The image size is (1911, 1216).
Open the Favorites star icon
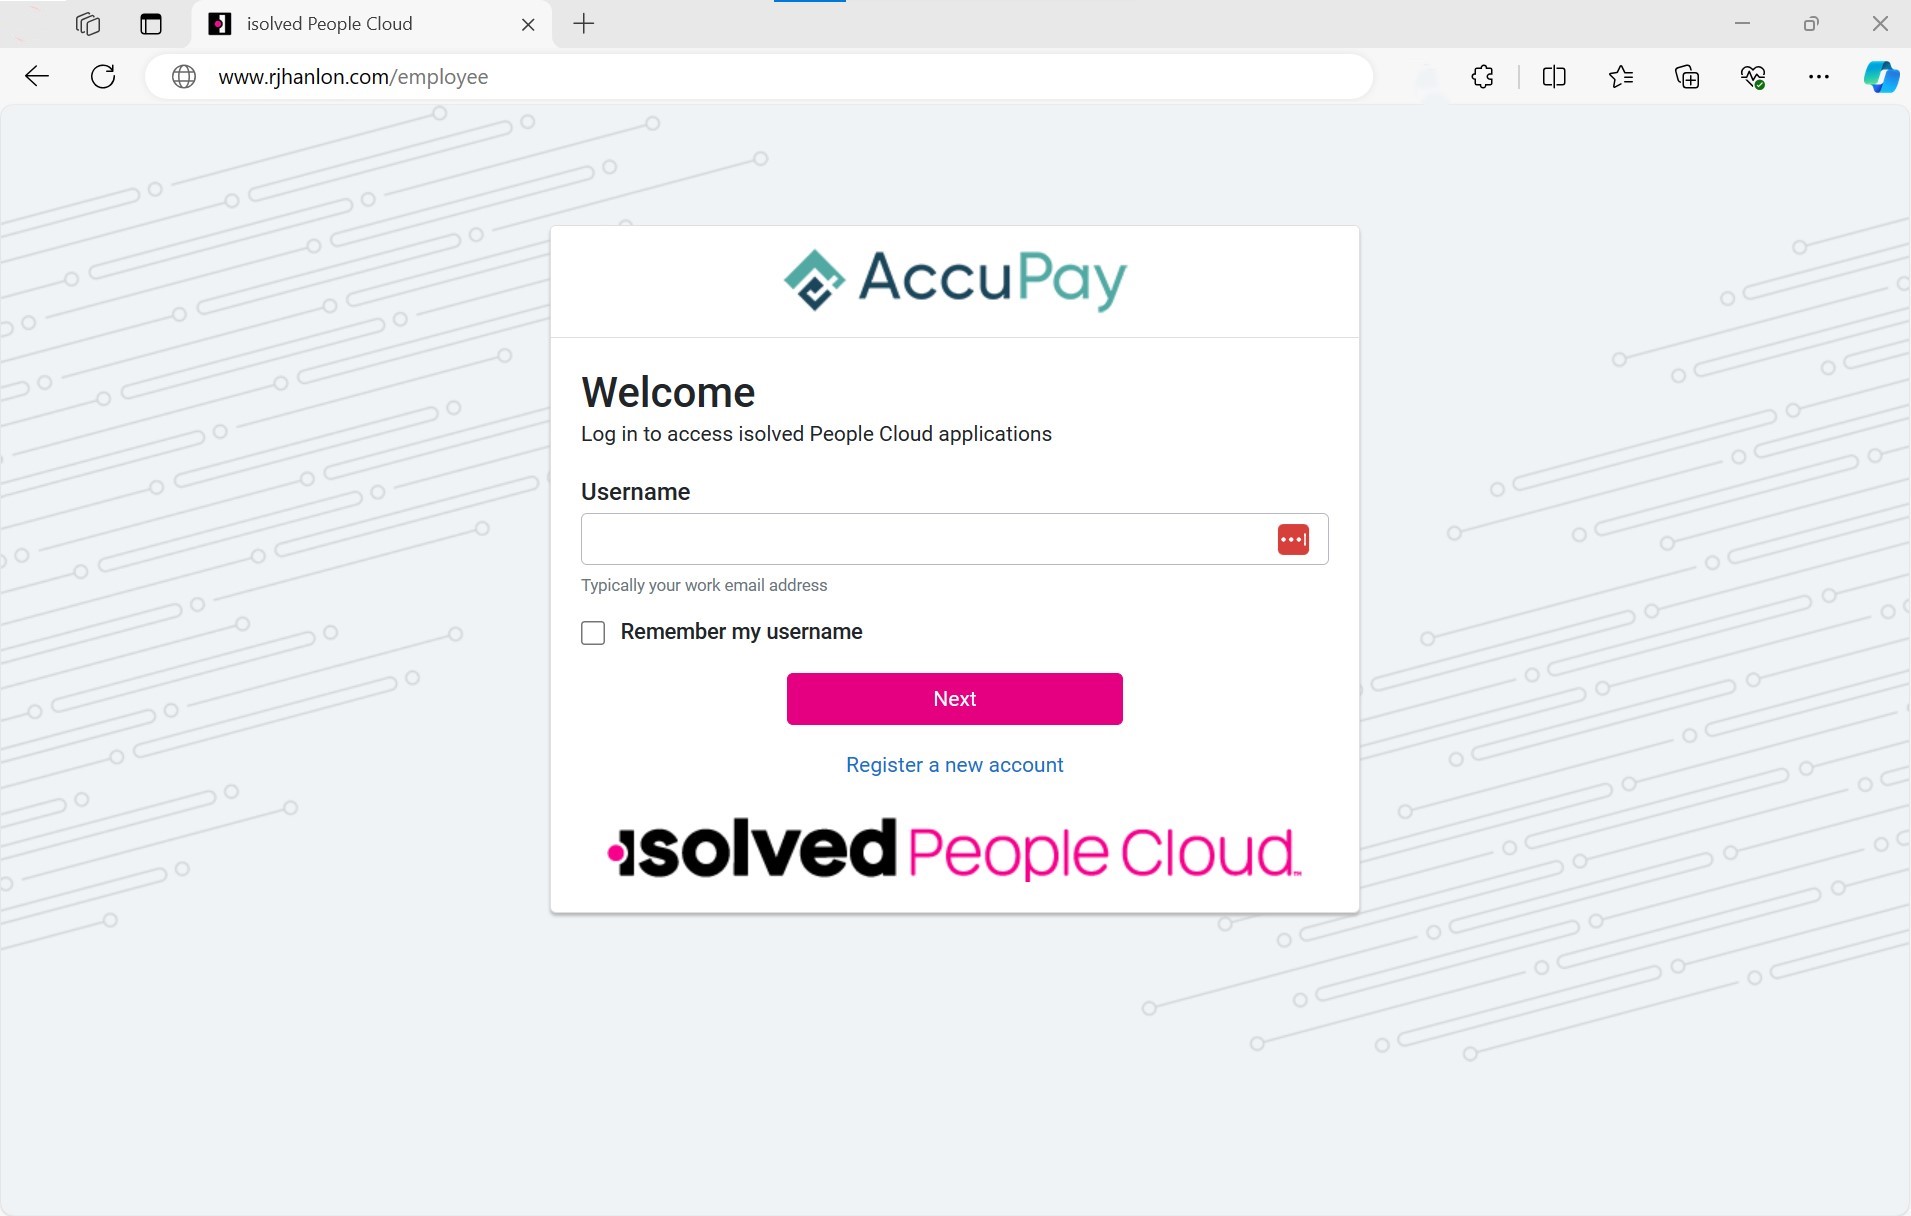click(1621, 77)
